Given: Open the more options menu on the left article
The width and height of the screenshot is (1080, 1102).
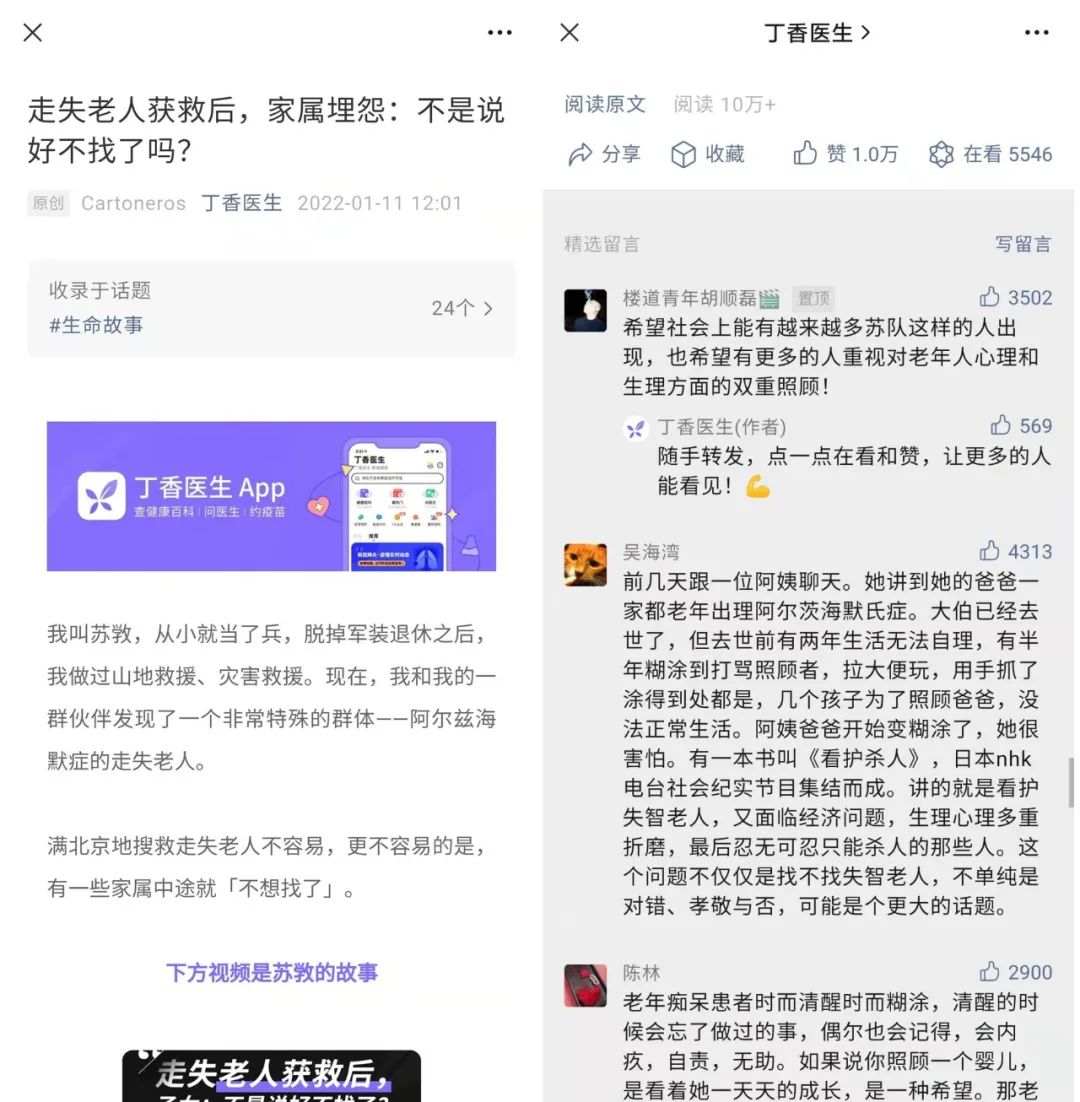Looking at the screenshot, I should (500, 32).
